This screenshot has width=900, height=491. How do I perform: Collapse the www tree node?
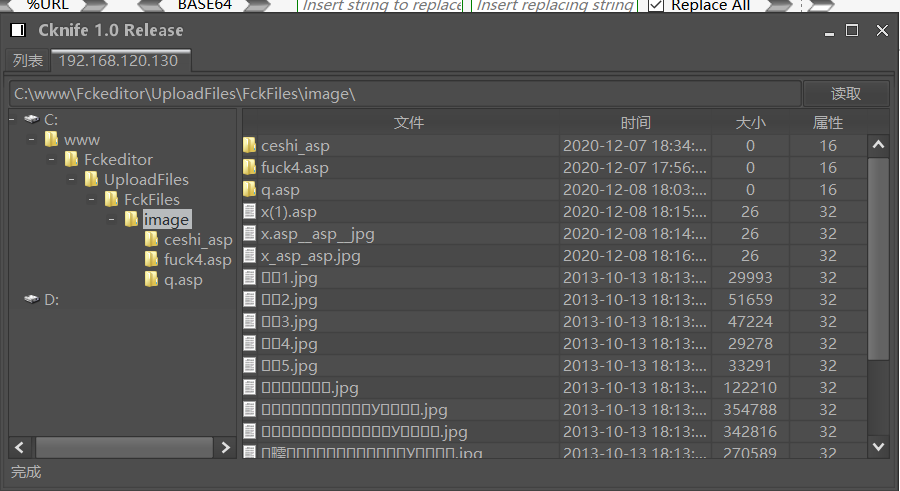(x=32, y=140)
